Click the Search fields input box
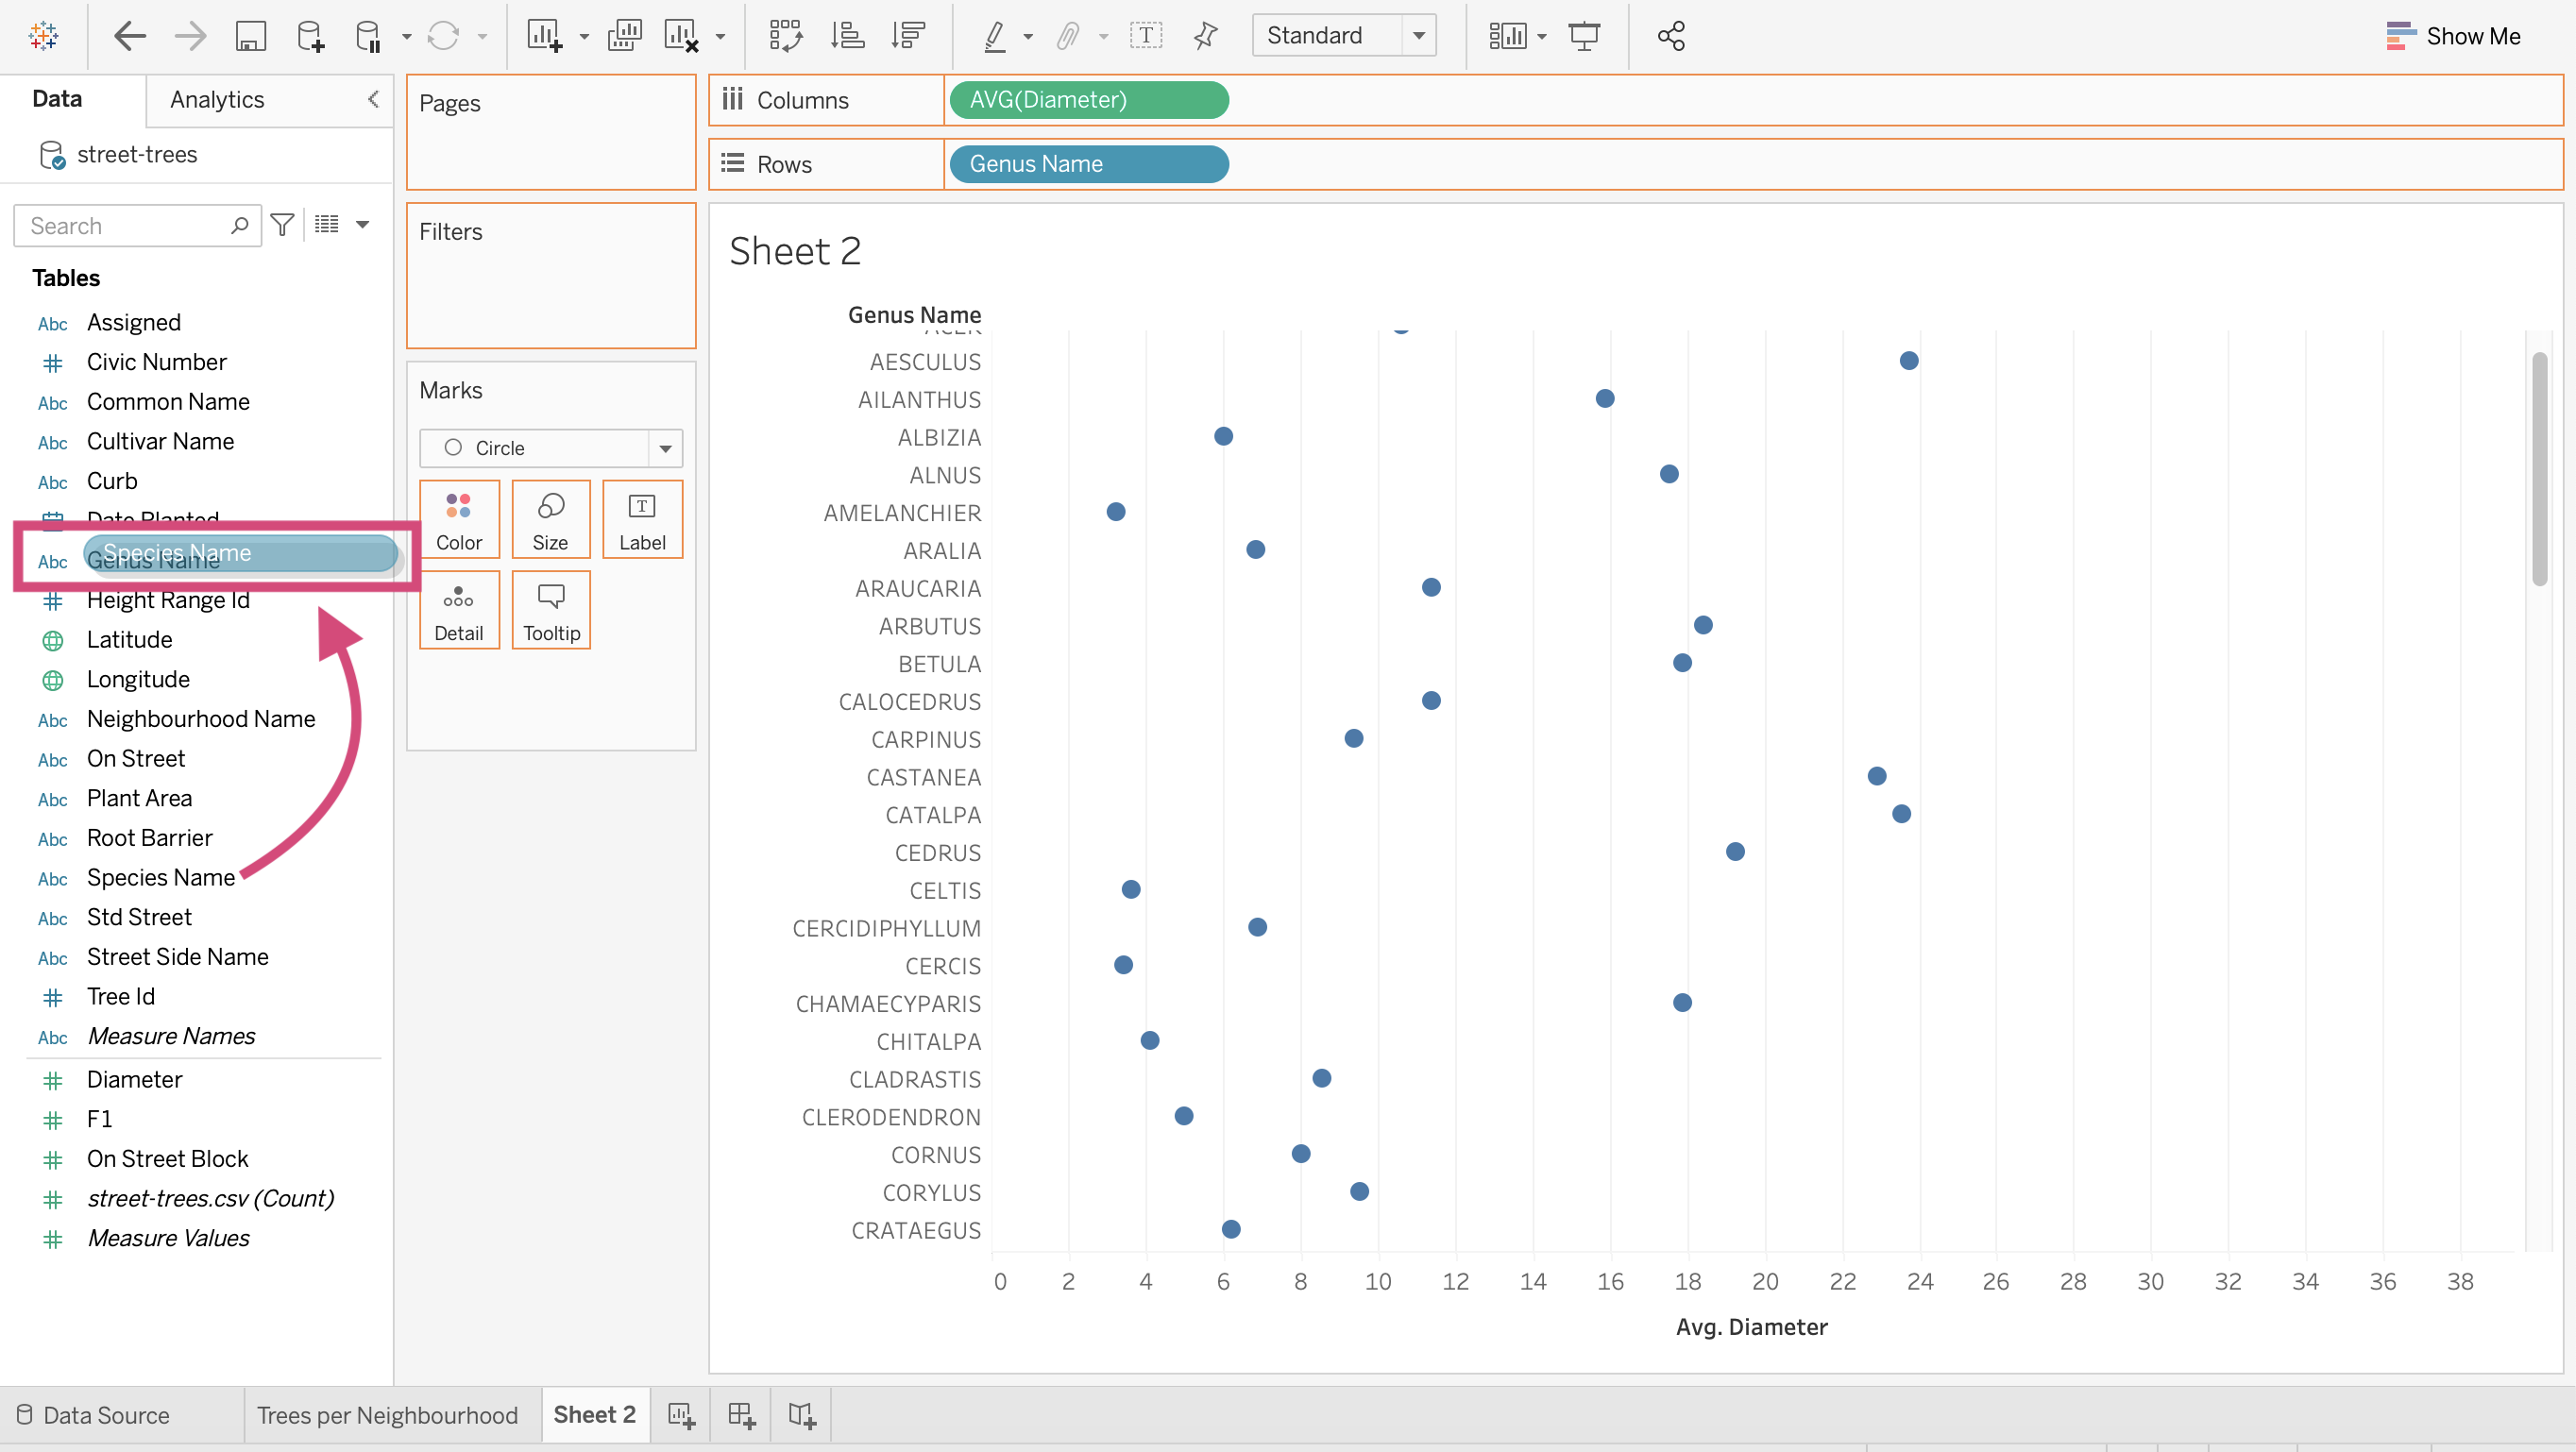Image resolution: width=2576 pixels, height=1452 pixels. click(138, 225)
